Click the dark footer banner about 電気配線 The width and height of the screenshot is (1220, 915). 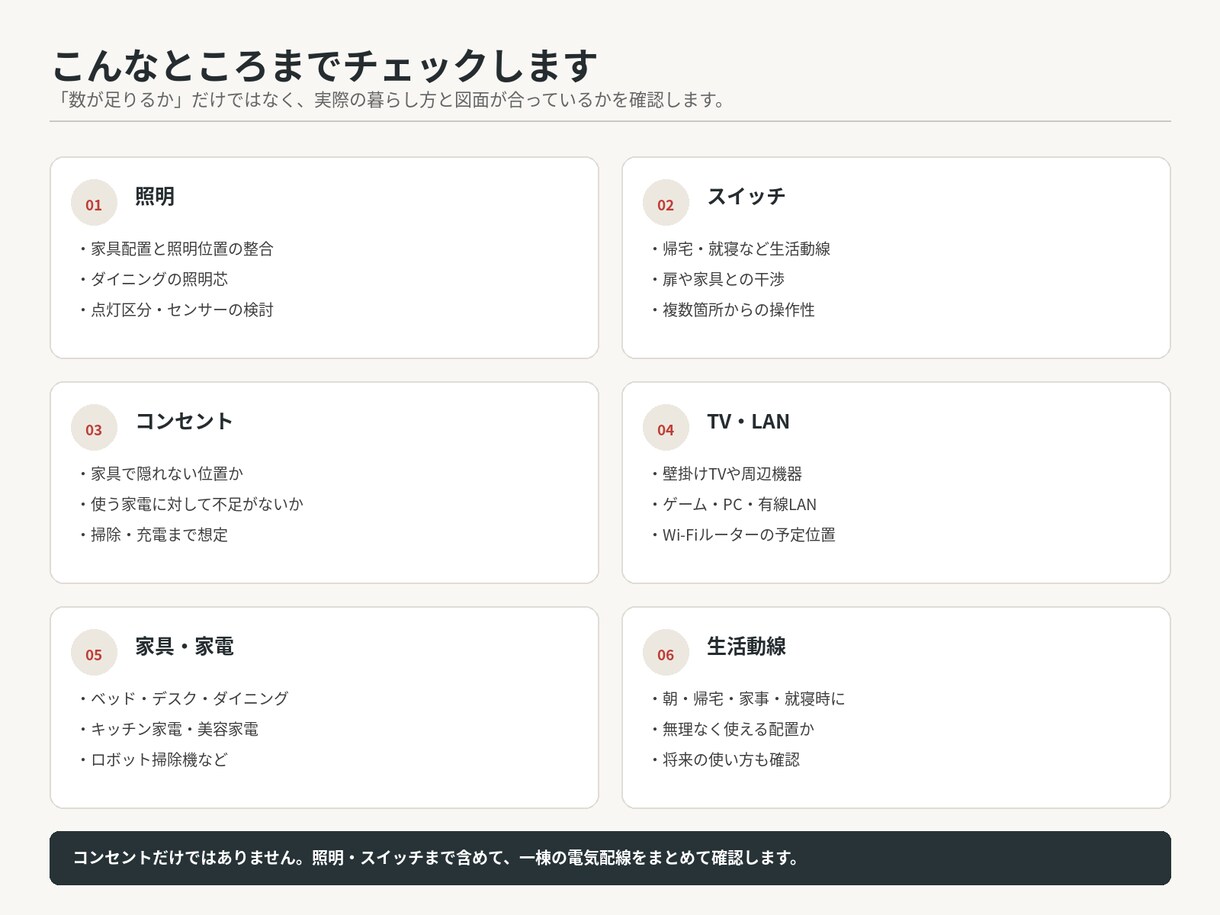[610, 858]
